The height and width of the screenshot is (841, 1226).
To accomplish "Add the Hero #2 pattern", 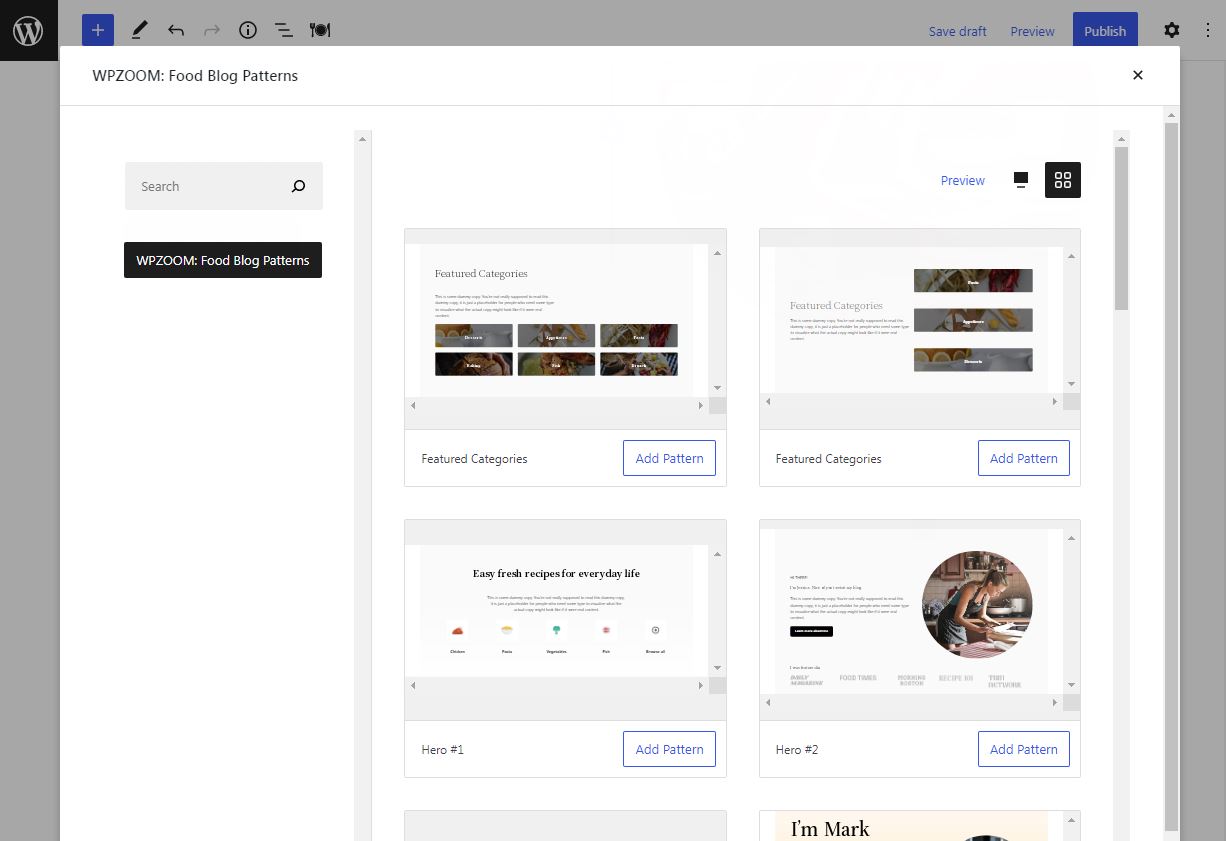I will [x=1023, y=749].
